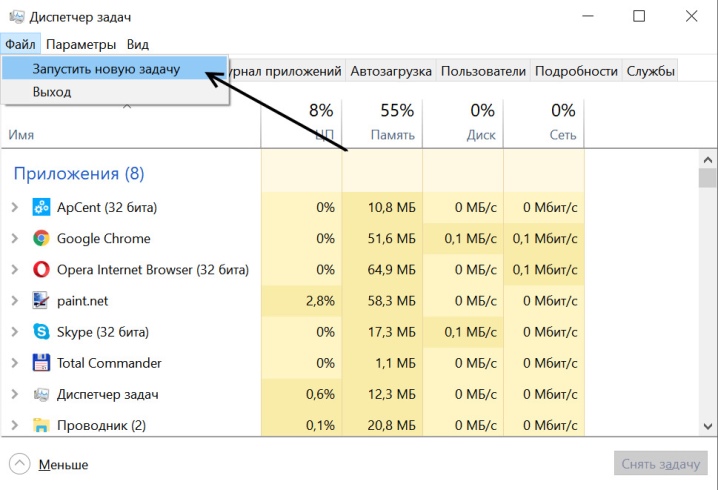Expand the ApCent process group
This screenshot has height=490, width=718.
15,207
